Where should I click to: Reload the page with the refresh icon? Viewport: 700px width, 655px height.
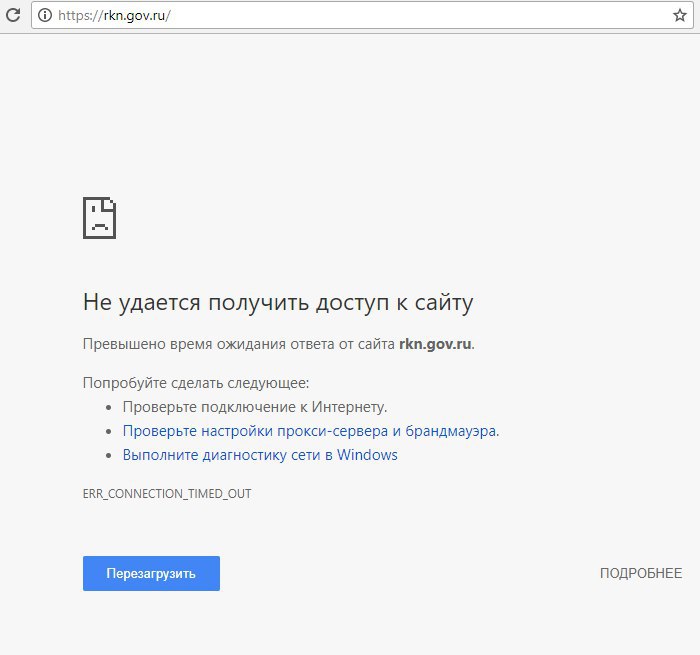click(13, 15)
